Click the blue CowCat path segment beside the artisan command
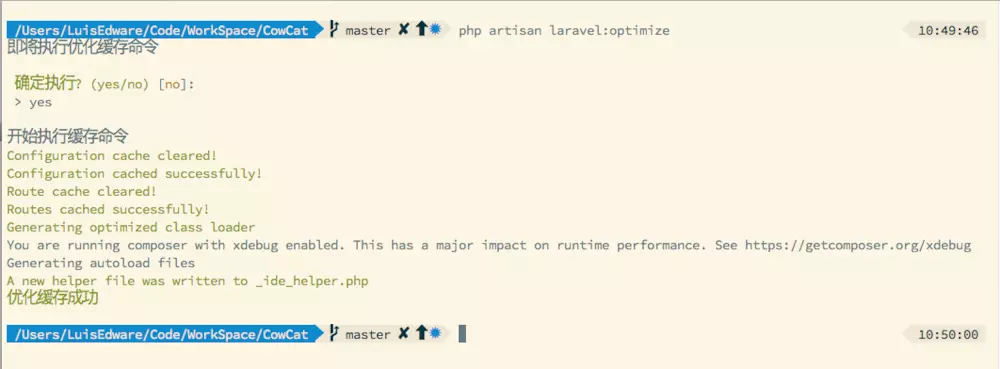 coord(286,30)
